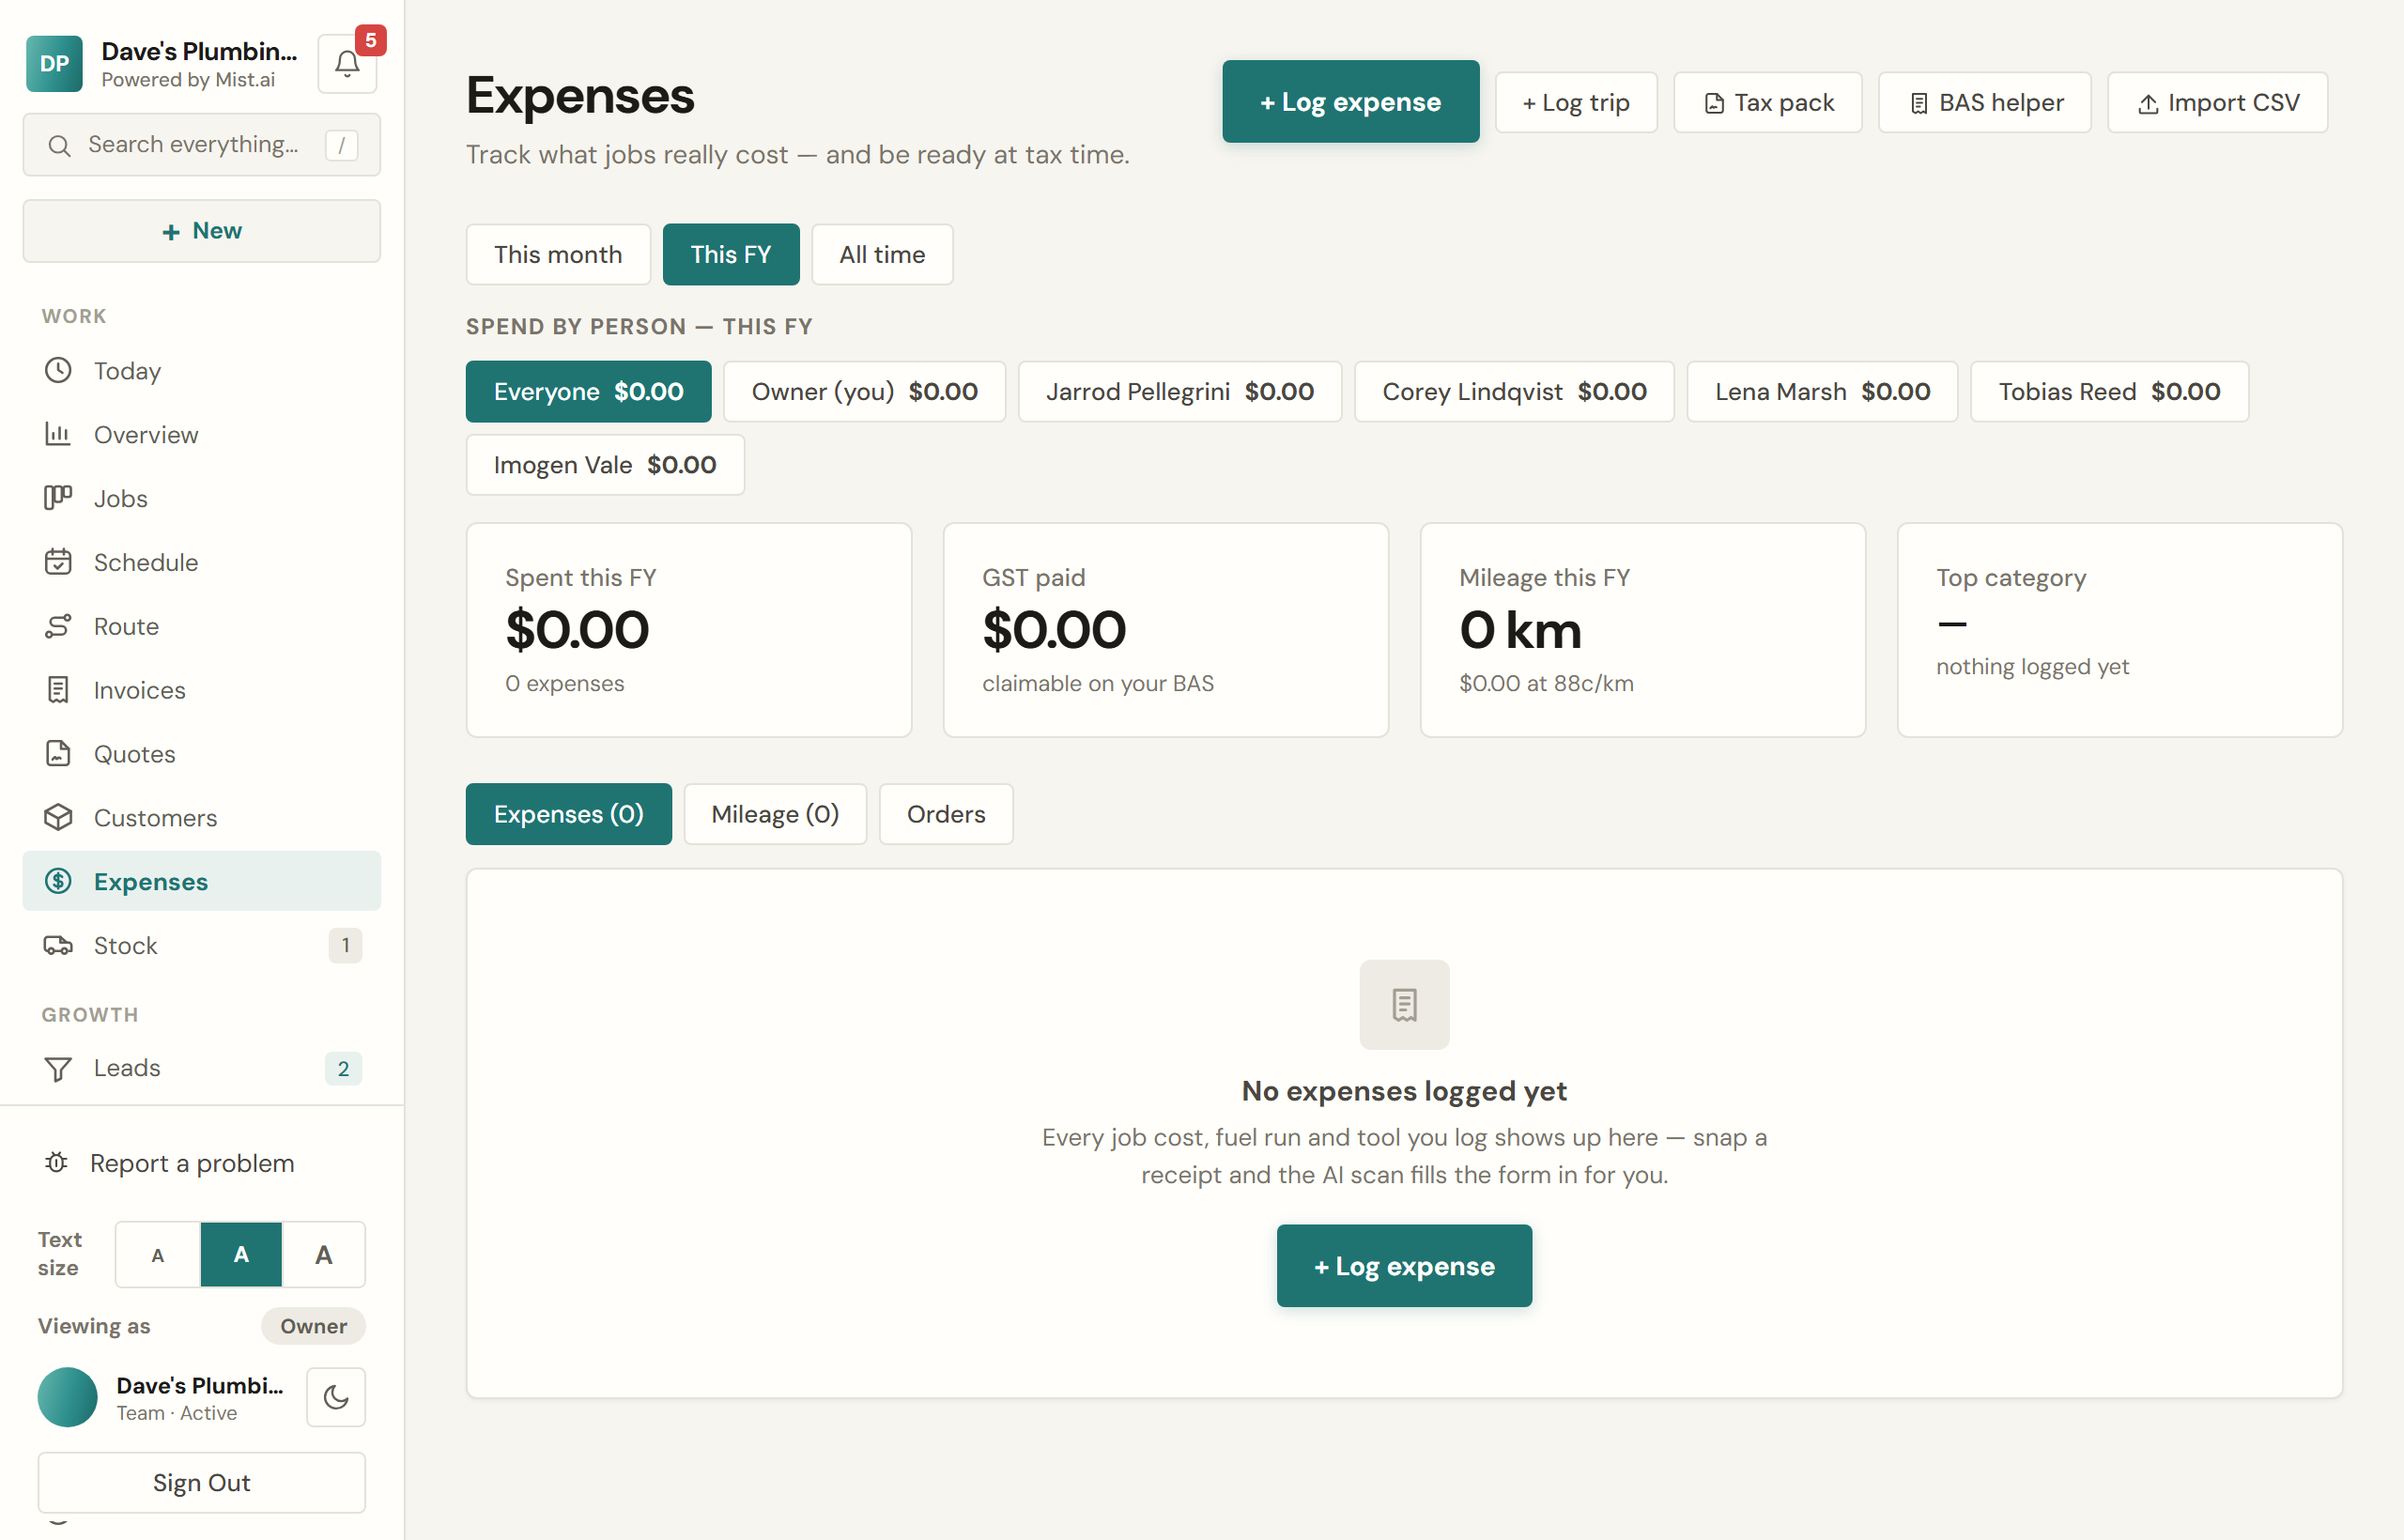Select the medium text size option
The height and width of the screenshot is (1540, 2404).
click(241, 1255)
